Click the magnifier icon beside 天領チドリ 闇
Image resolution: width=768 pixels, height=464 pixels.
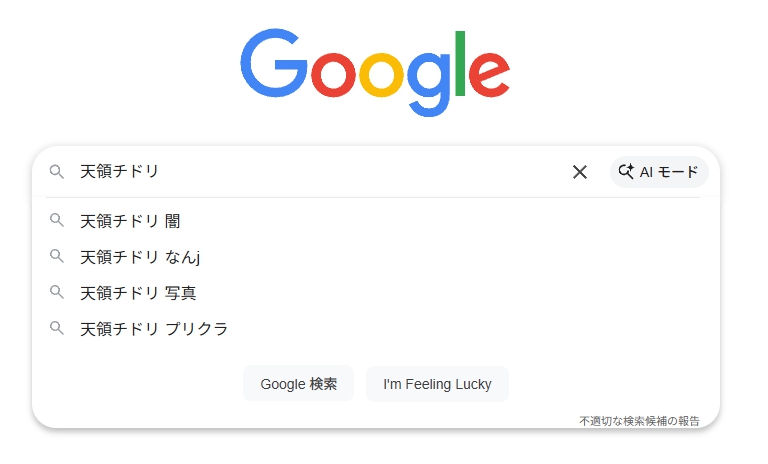pyautogui.click(x=57, y=221)
